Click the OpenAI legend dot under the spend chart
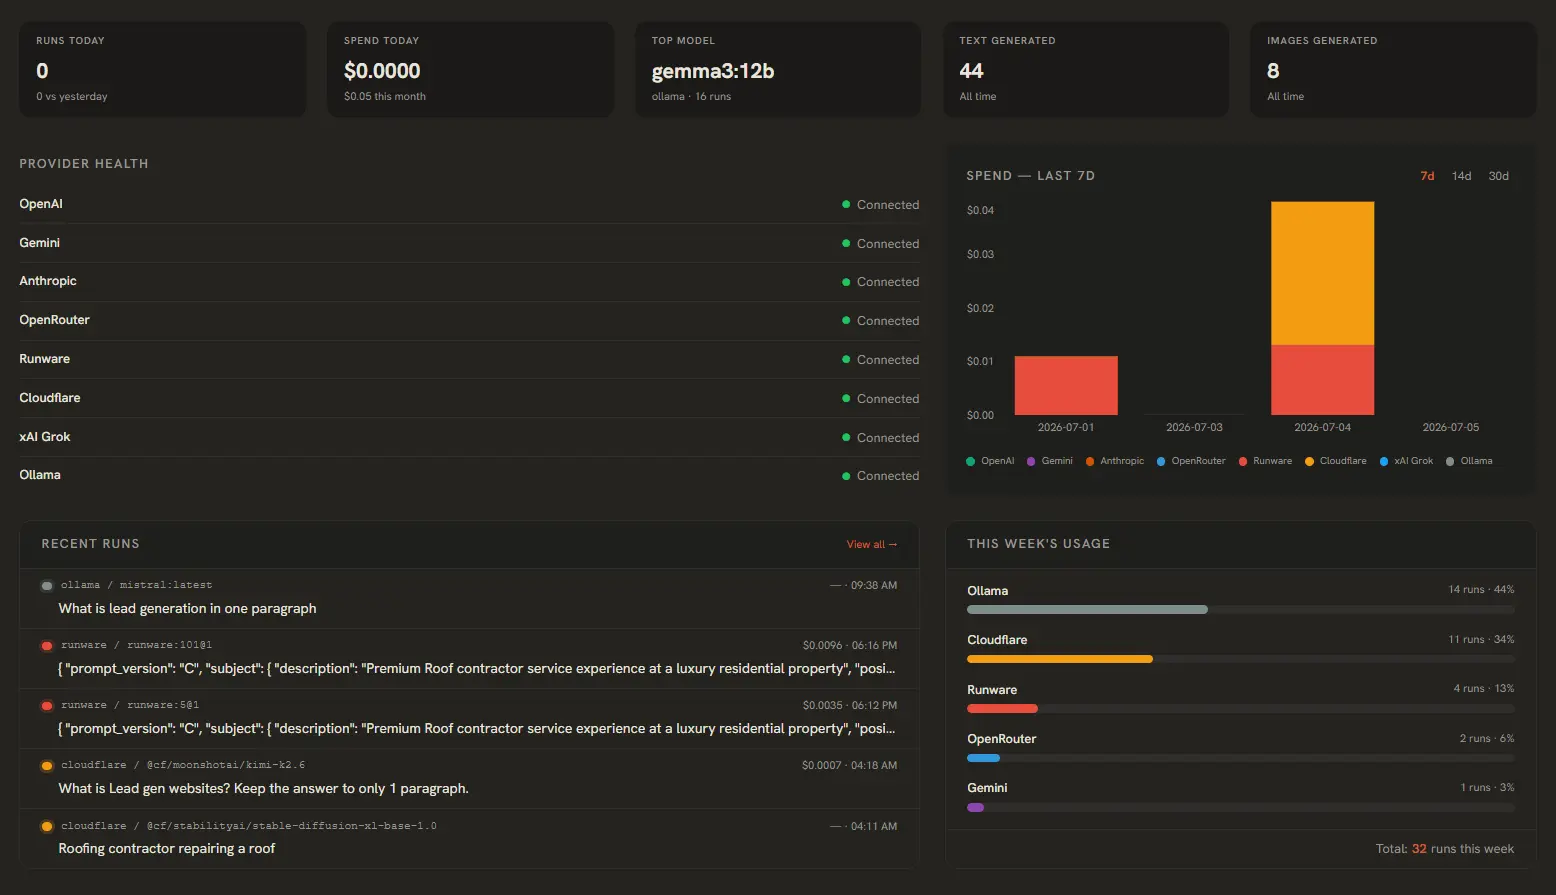Screen dimensions: 1556x895 970,461
